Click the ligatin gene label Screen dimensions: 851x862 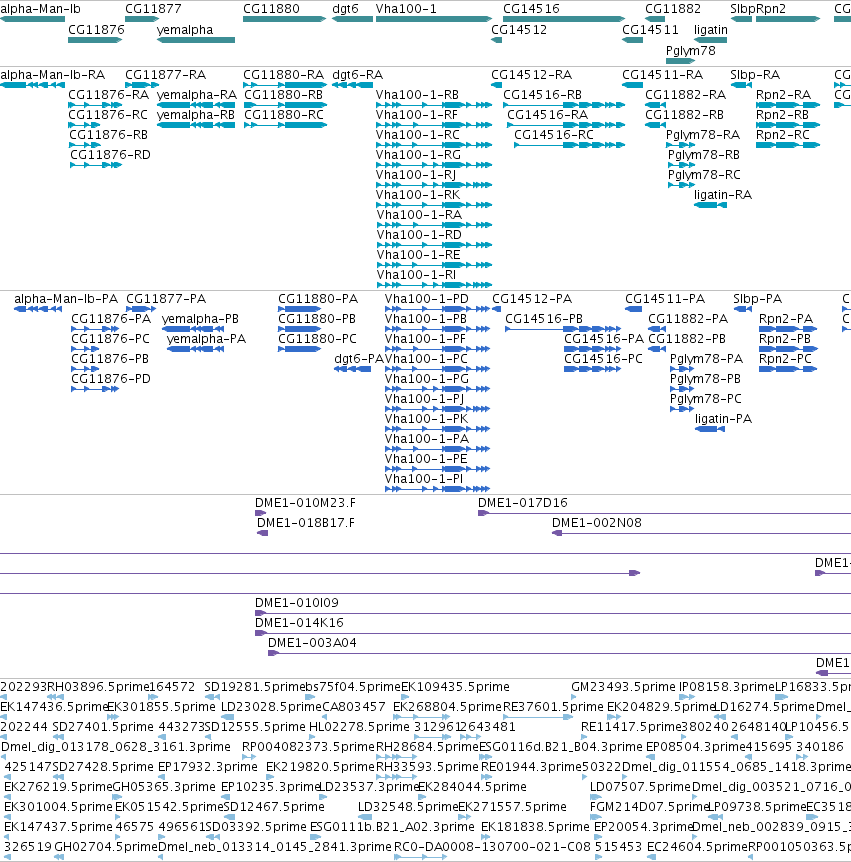(711, 30)
